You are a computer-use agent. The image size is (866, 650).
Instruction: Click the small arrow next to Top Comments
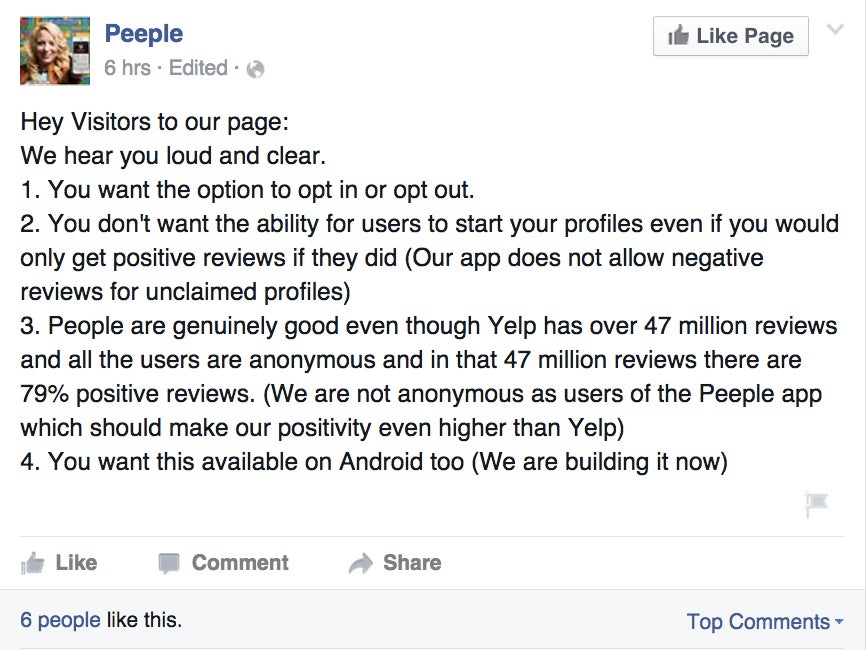tap(839, 621)
